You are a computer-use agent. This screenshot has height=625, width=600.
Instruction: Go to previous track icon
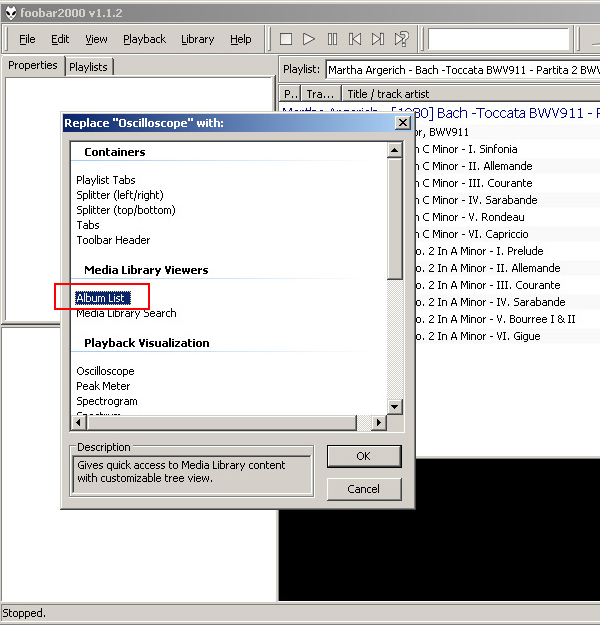(x=355, y=39)
